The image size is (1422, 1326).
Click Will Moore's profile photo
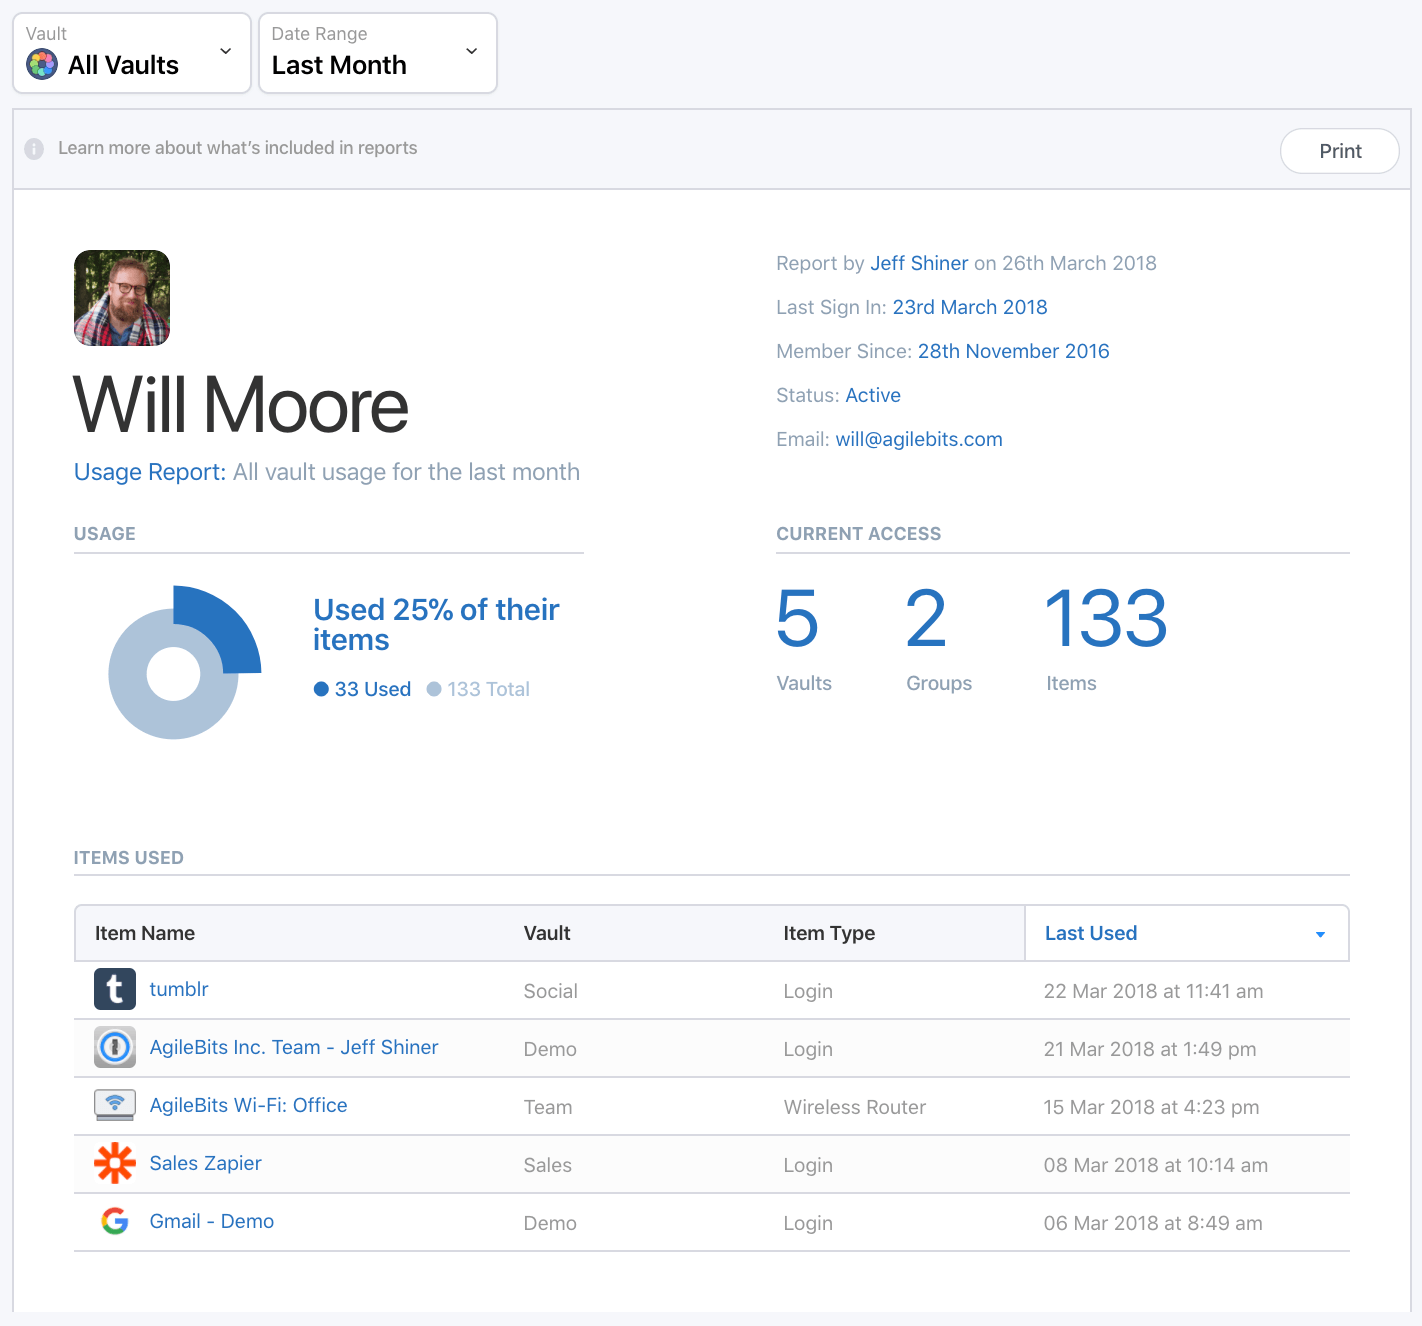tap(121, 298)
